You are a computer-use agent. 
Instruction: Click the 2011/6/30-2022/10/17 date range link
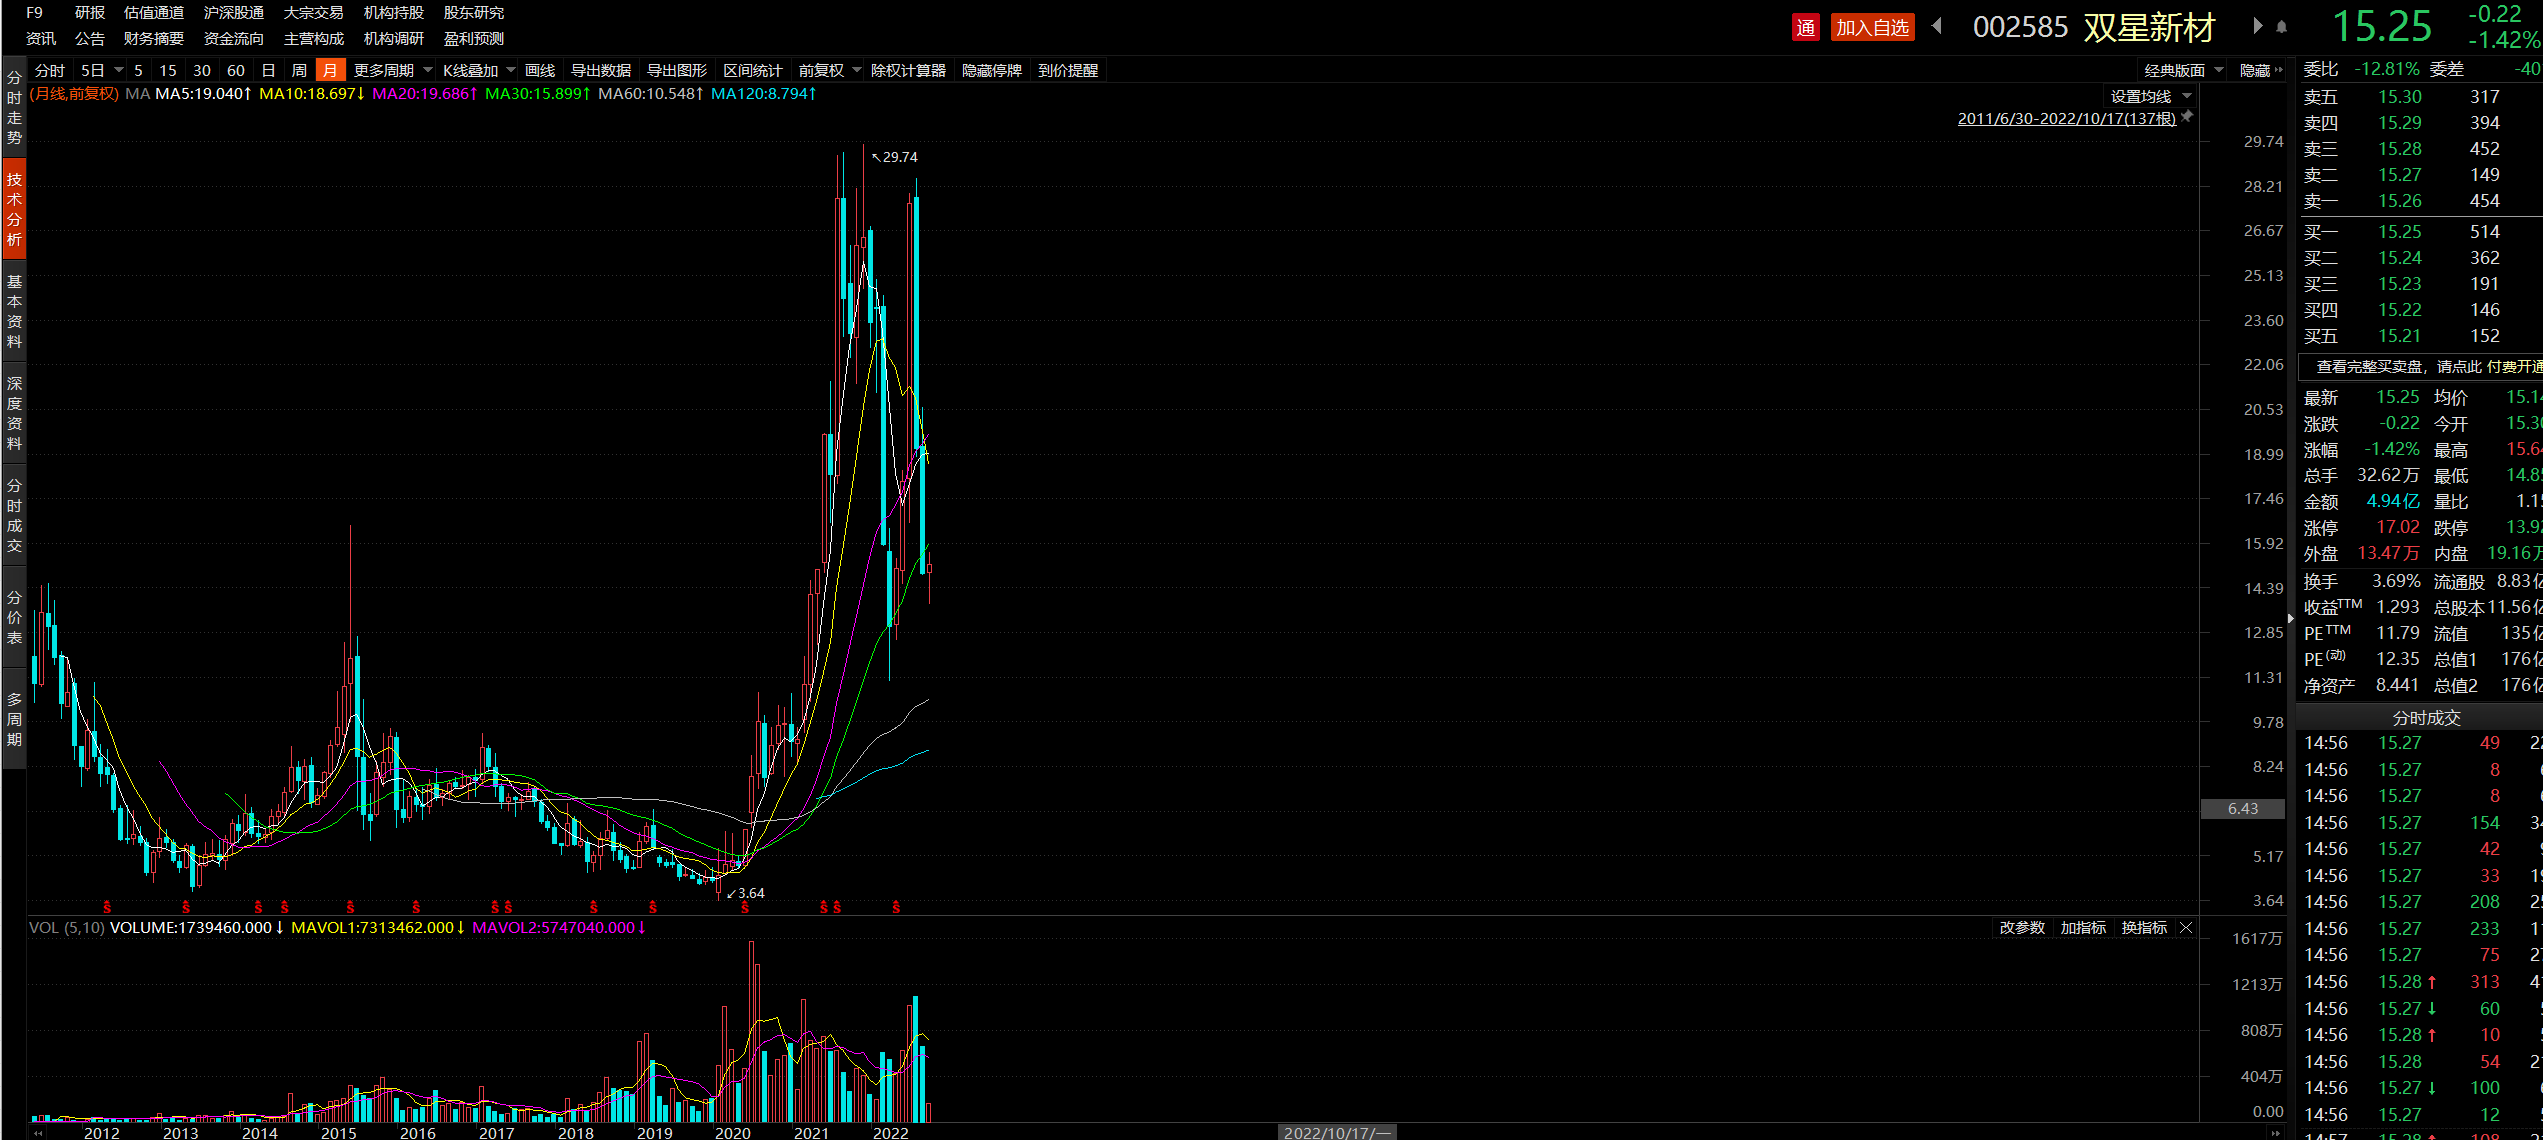(2065, 118)
